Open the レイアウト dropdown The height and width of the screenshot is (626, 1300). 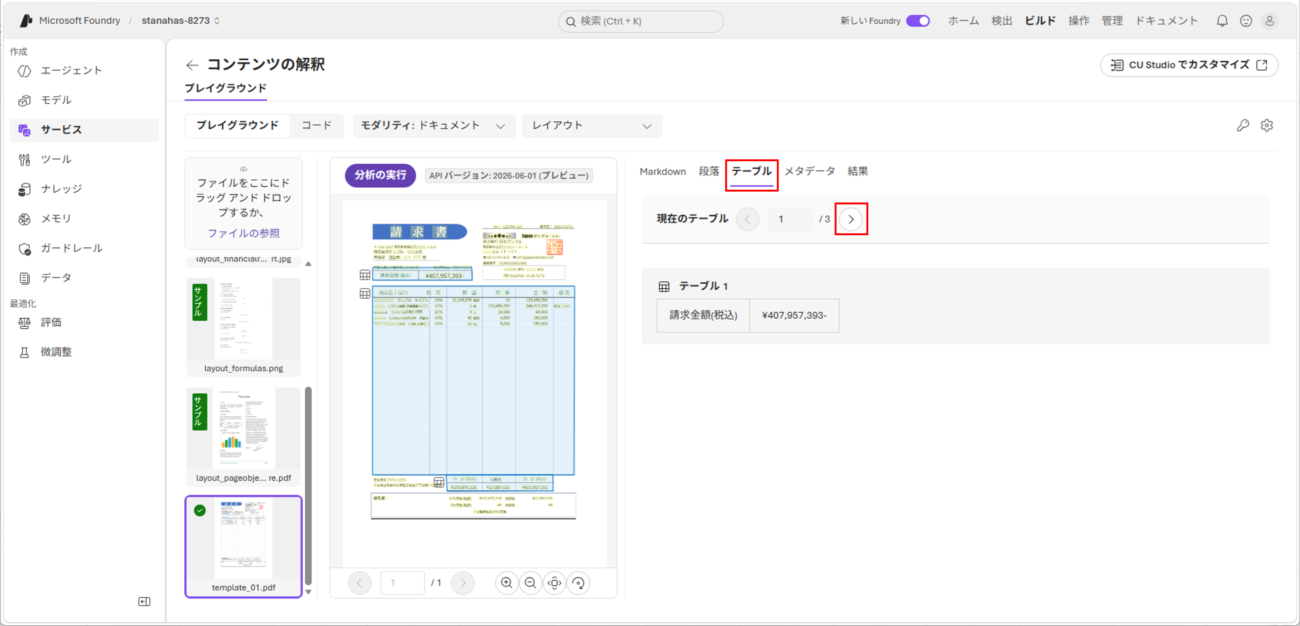(592, 125)
